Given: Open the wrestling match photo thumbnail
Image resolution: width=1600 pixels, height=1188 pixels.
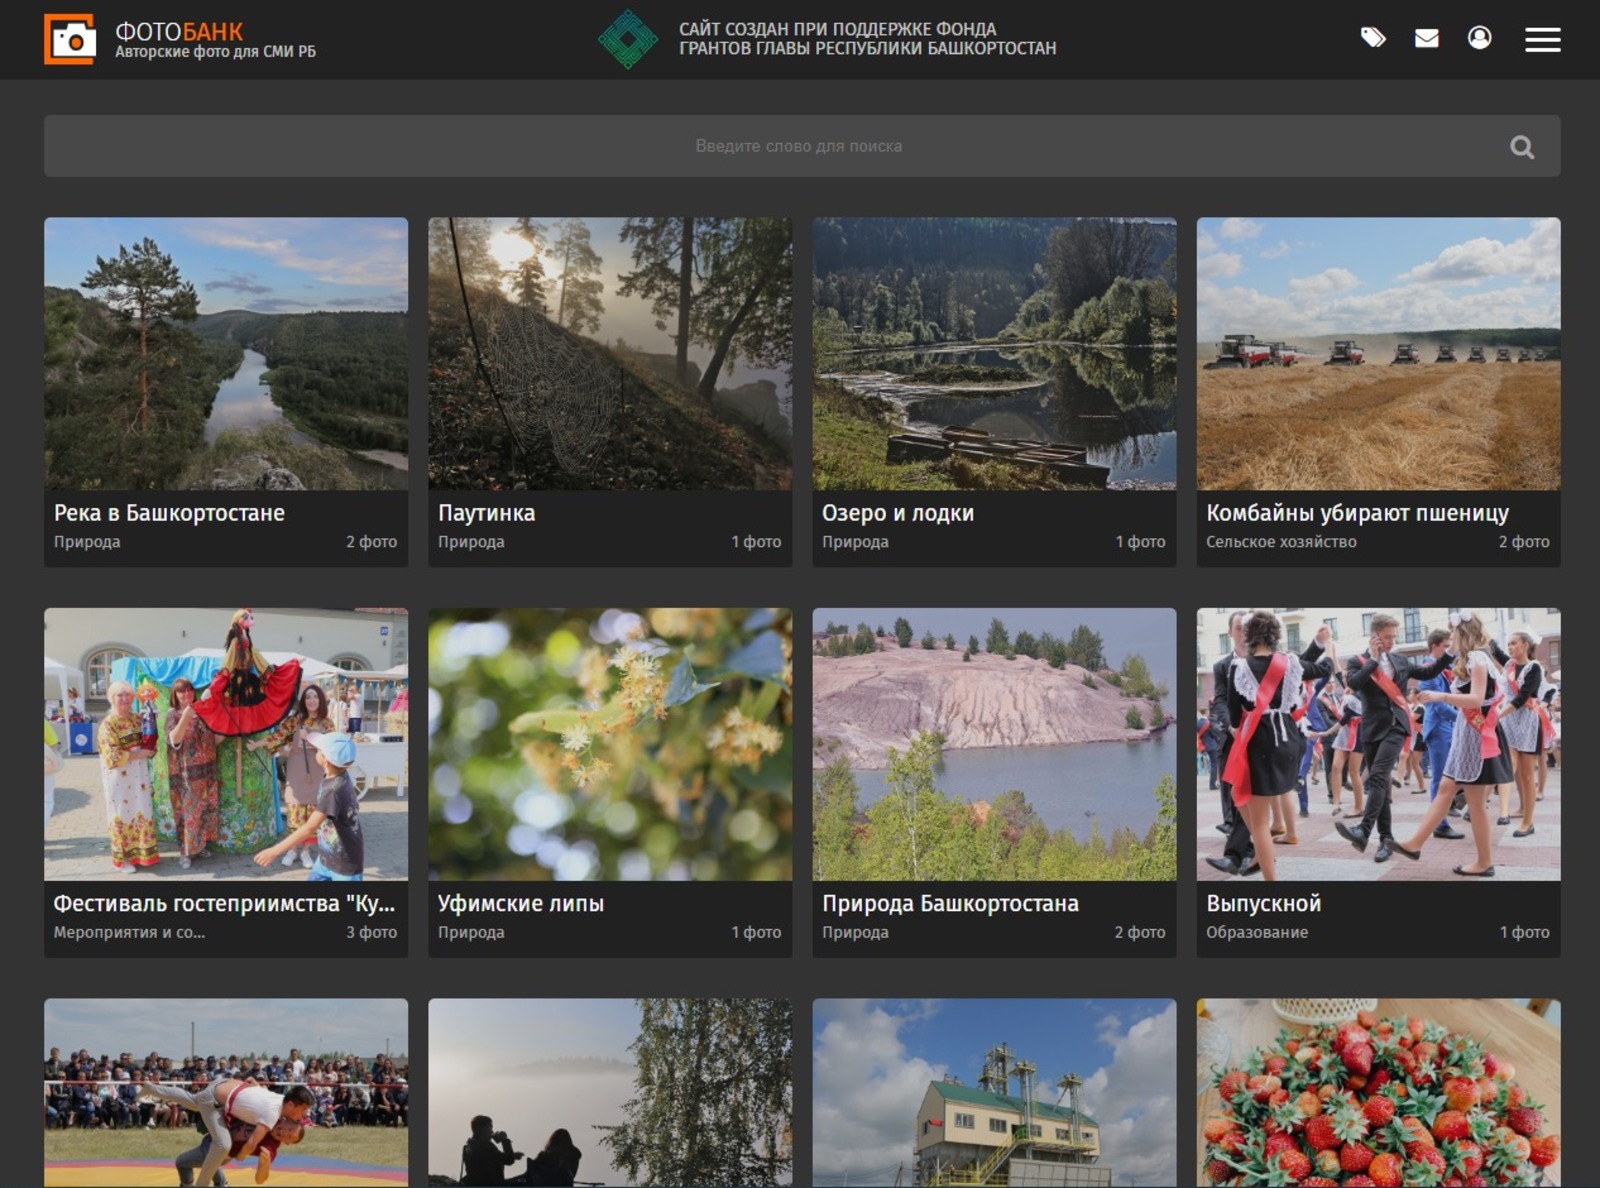Looking at the screenshot, I should pyautogui.click(x=226, y=1092).
